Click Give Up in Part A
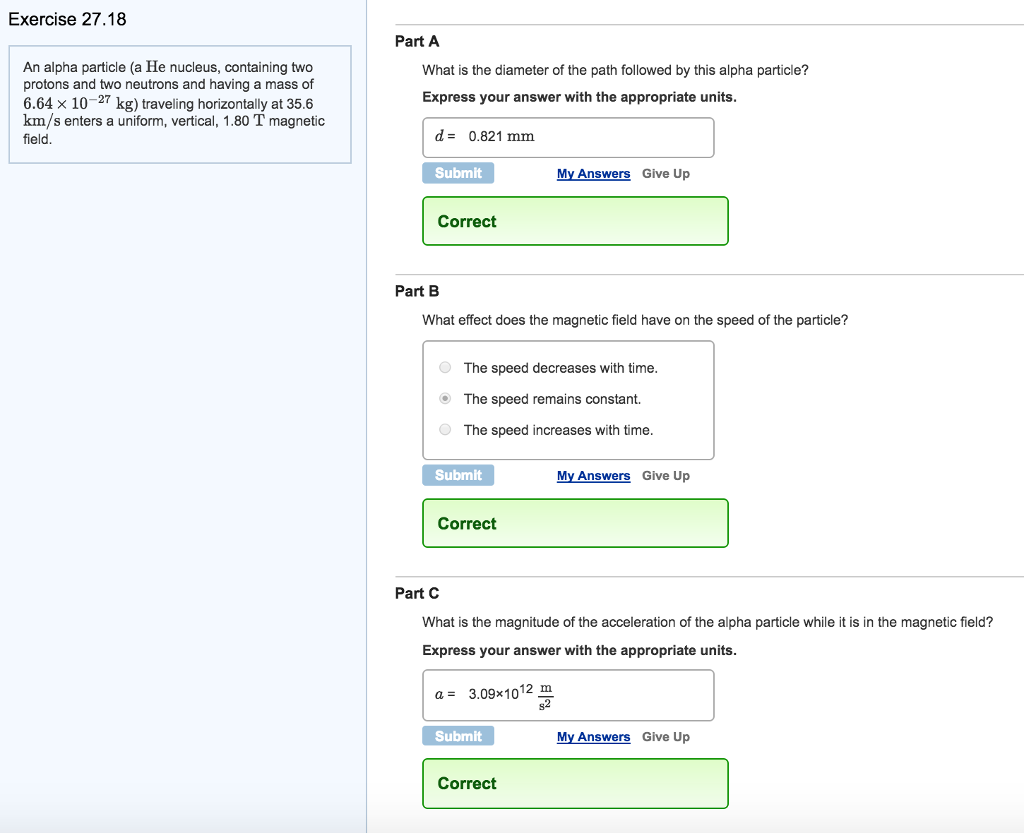Viewport: 1024px width, 833px height. (x=665, y=172)
